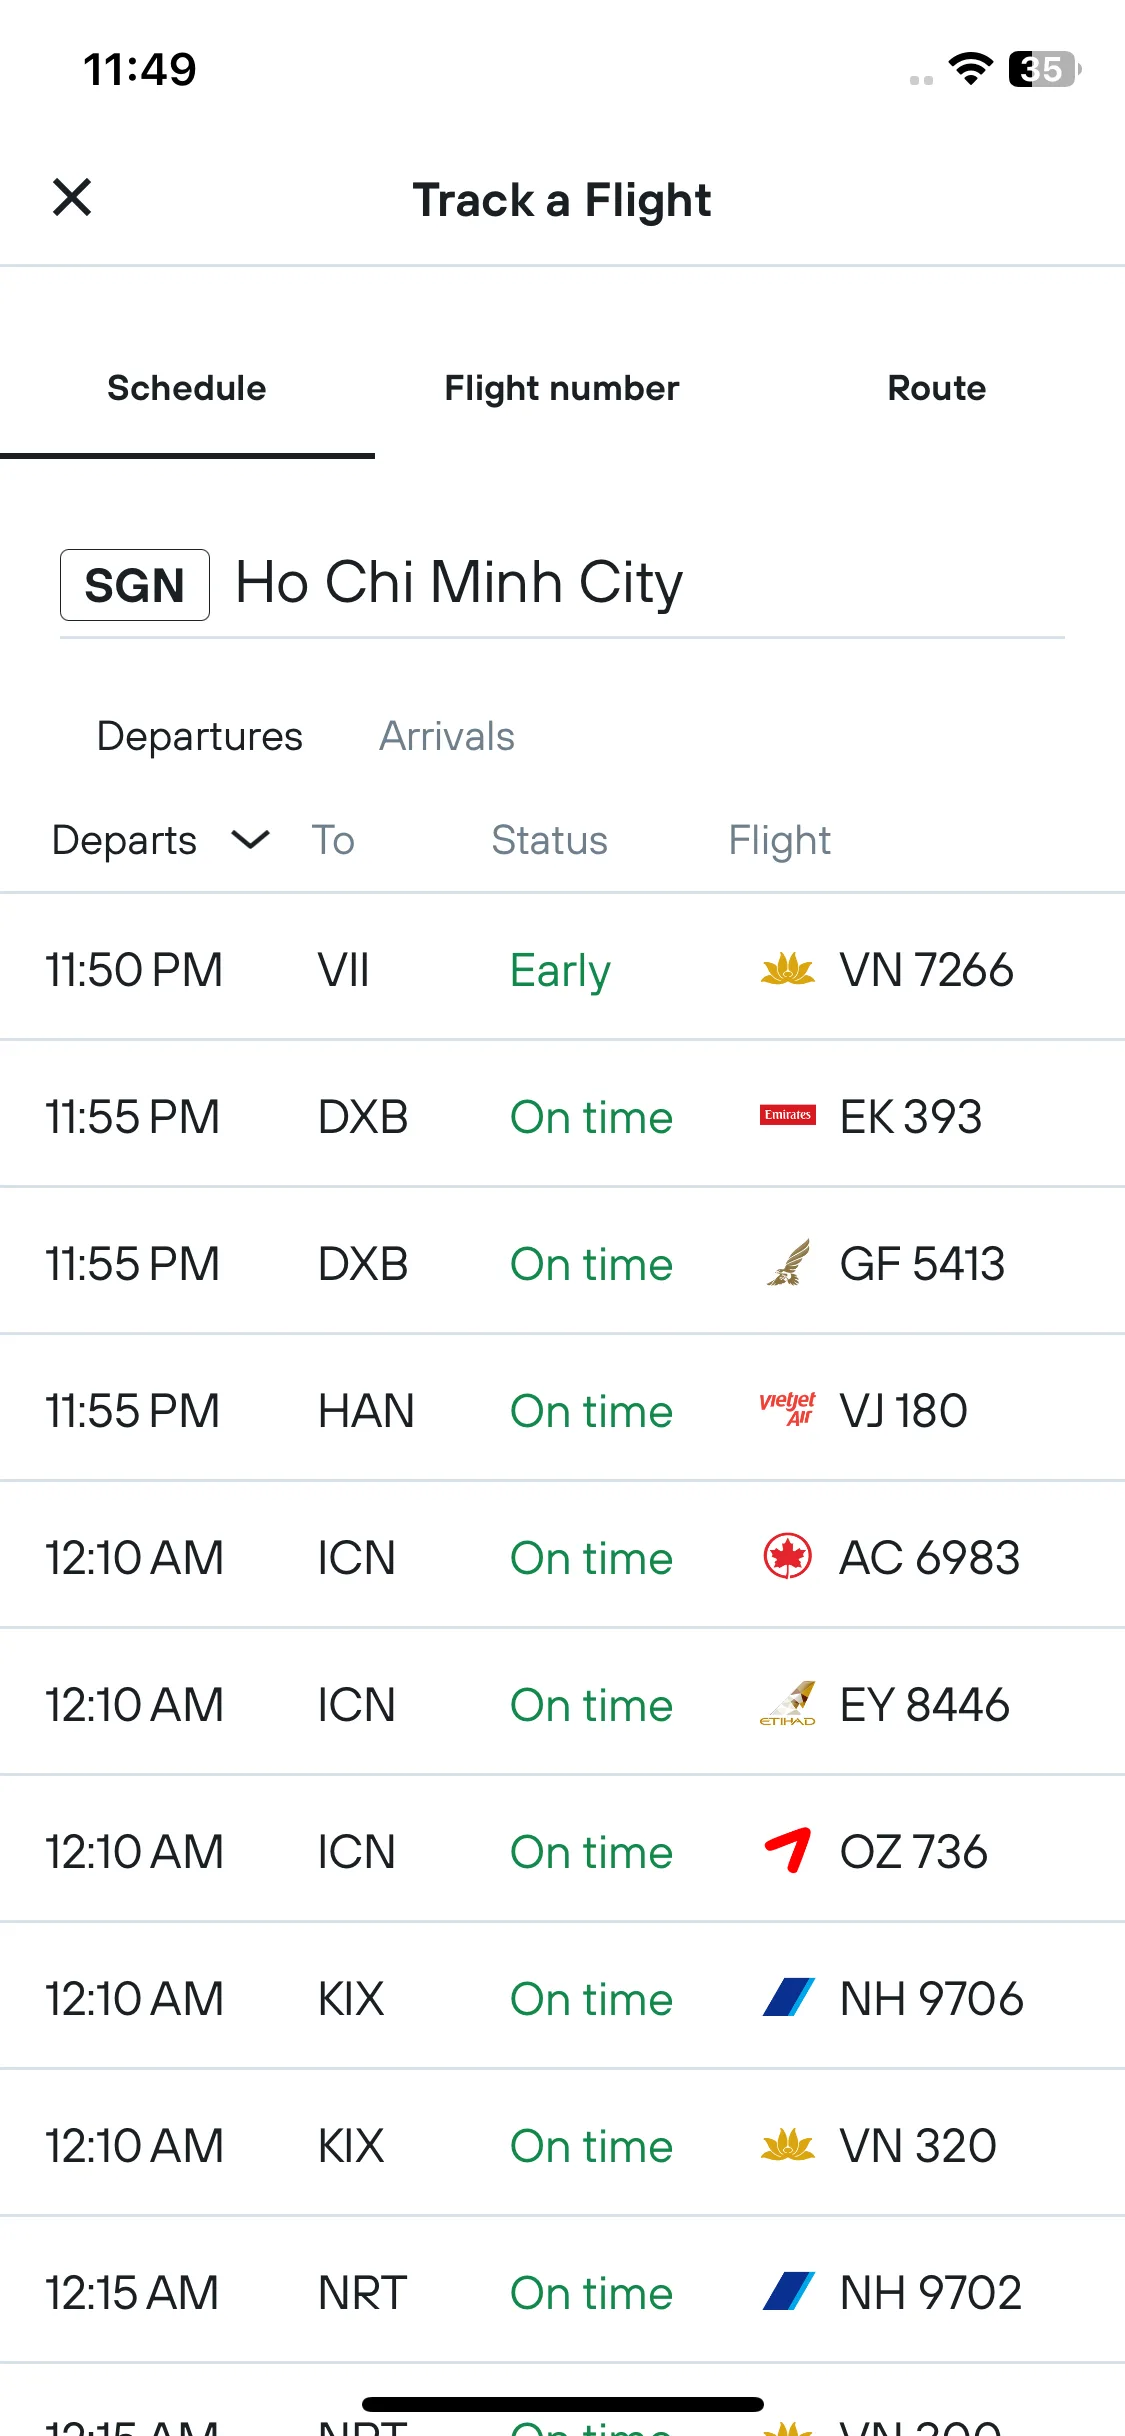Tap the Vietnam Airlines logo for VN 7266
The image size is (1125, 2436).
[x=787, y=969]
